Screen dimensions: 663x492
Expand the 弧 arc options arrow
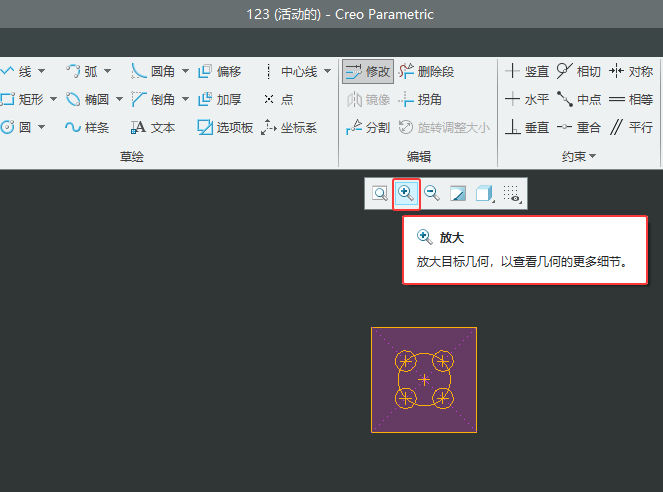(107, 71)
